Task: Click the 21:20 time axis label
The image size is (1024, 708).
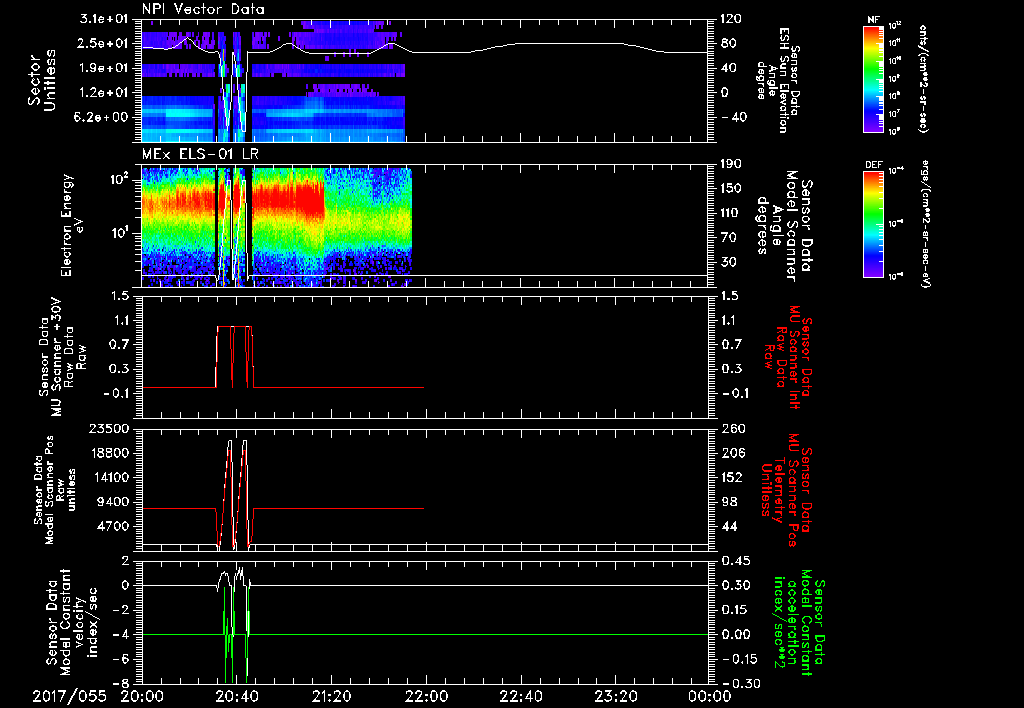Action: tap(331, 696)
